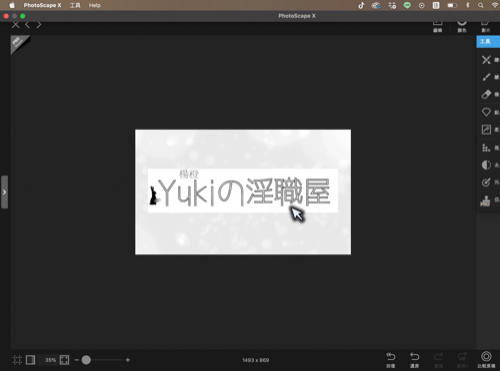This screenshot has width=500, height=371.
Task: Open the PhotoScape X application menu
Action: 42,5
